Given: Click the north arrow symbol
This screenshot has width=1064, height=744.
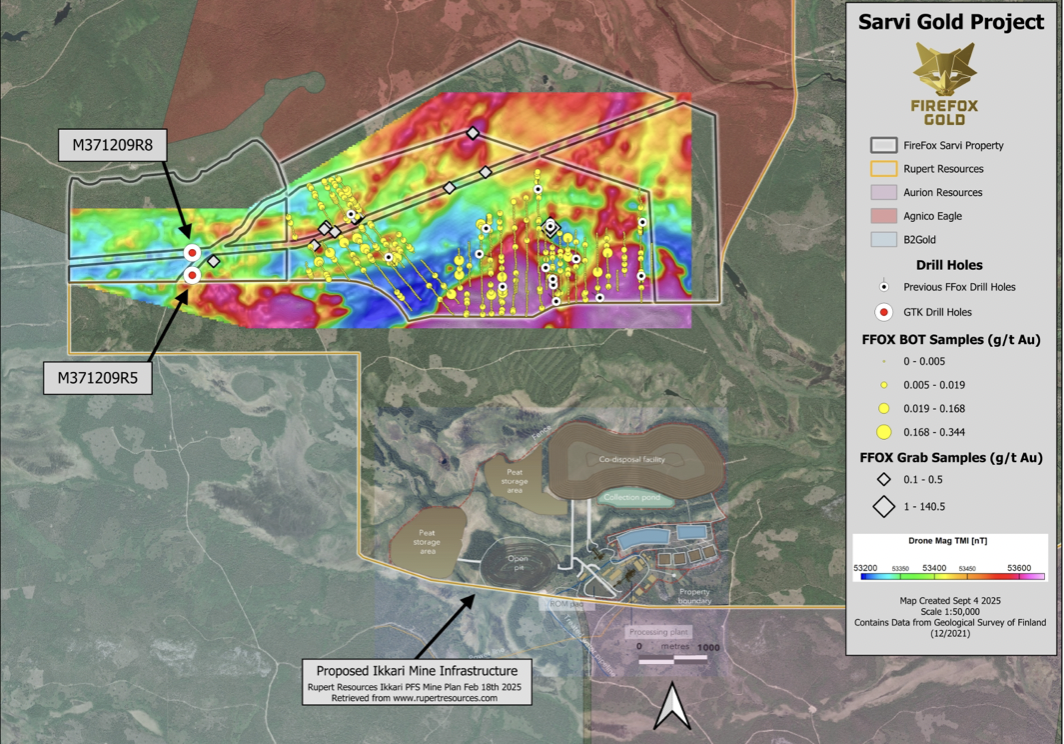Looking at the screenshot, I should pos(672,706).
